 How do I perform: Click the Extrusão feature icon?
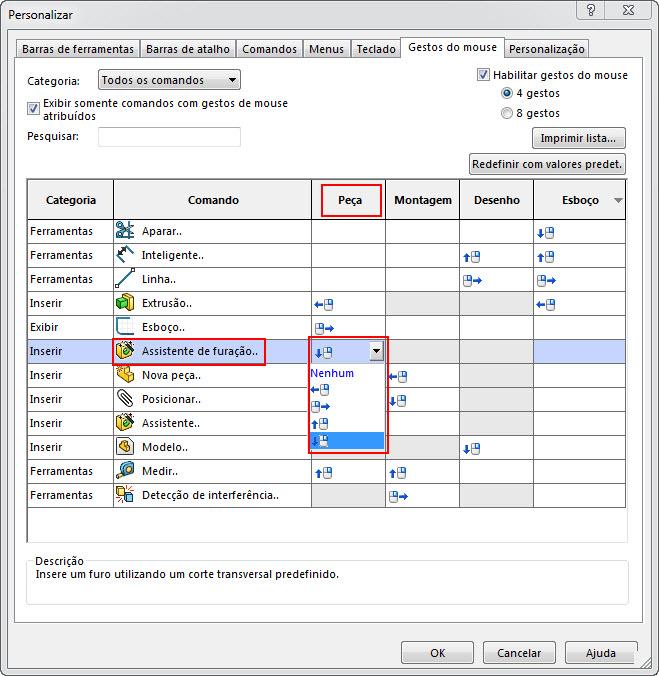125,303
